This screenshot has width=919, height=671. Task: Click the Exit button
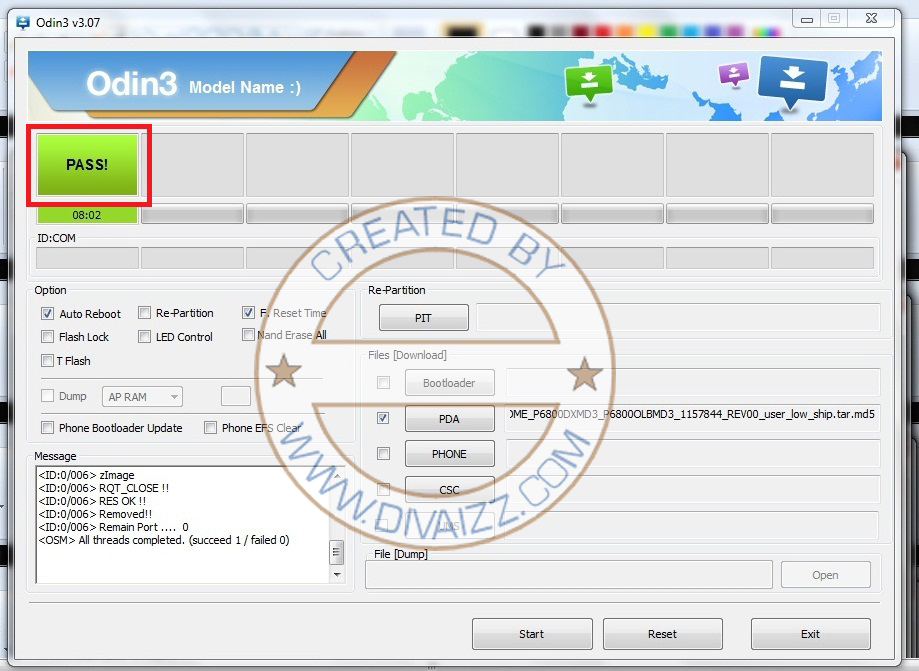click(x=811, y=634)
